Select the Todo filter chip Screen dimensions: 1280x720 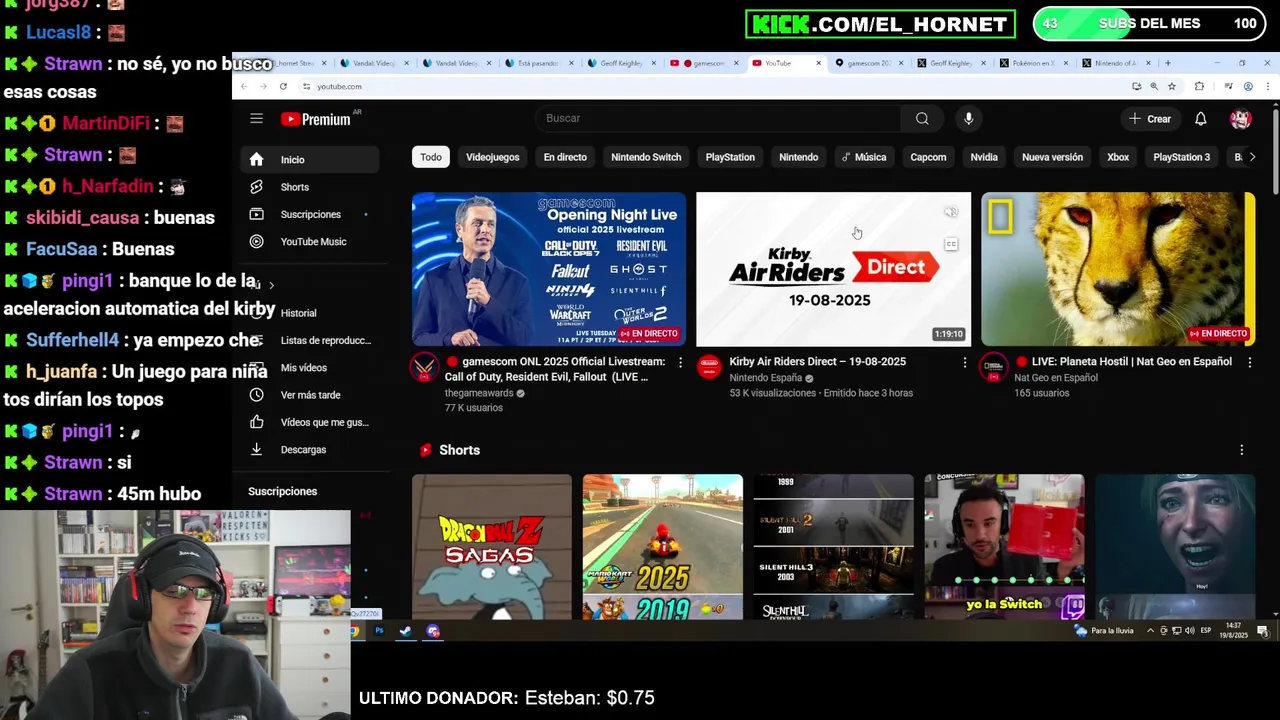click(431, 157)
